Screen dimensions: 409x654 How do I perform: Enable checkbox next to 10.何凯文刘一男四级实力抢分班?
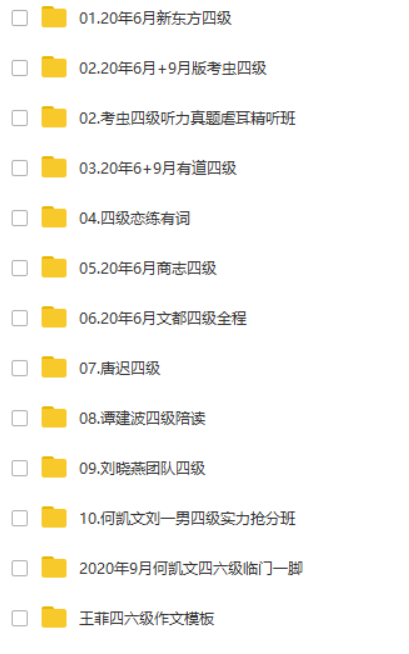[20, 518]
